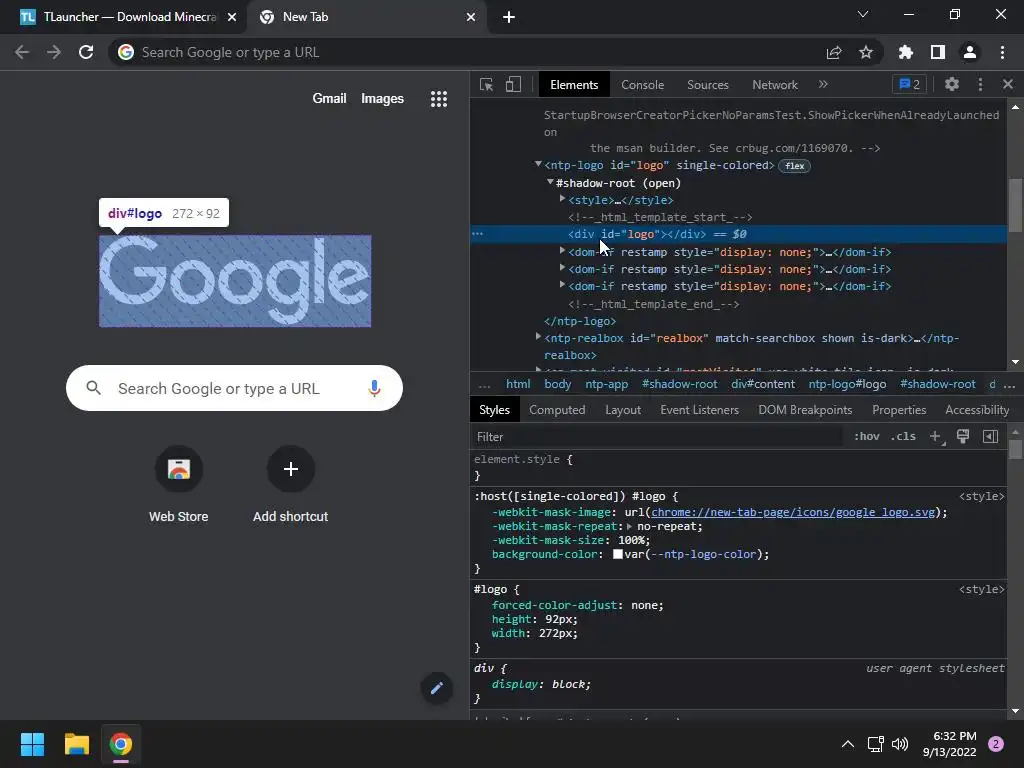
Task: Go forward in browser history
Action: (x=54, y=52)
